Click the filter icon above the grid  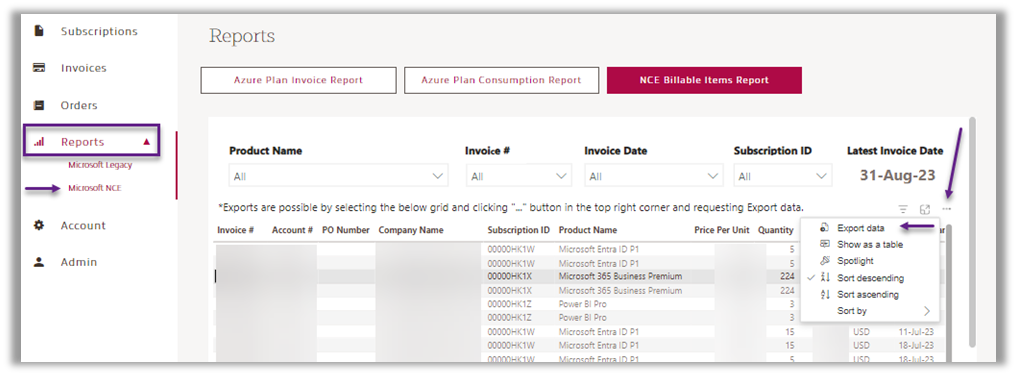click(x=903, y=209)
